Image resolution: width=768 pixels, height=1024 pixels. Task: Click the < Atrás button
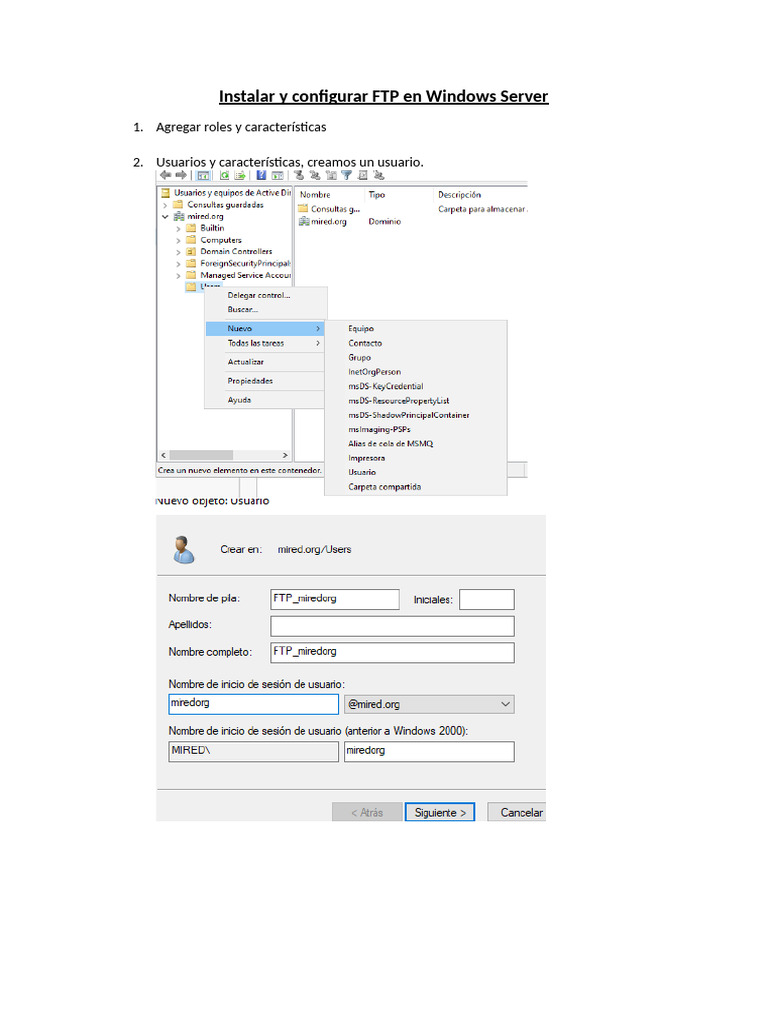point(366,812)
